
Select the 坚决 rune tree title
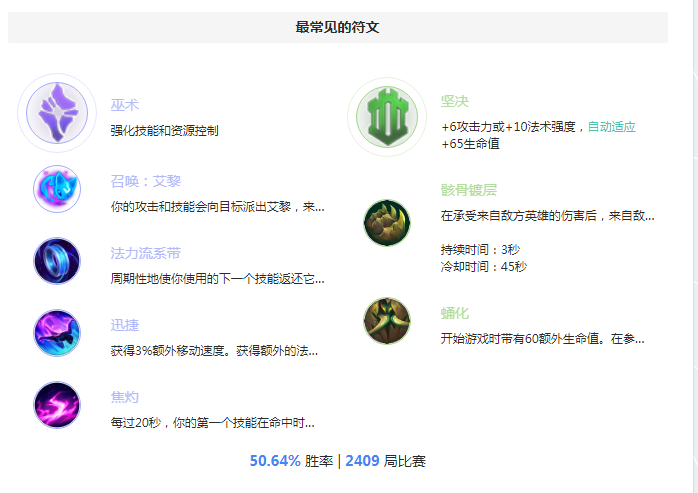point(455,101)
